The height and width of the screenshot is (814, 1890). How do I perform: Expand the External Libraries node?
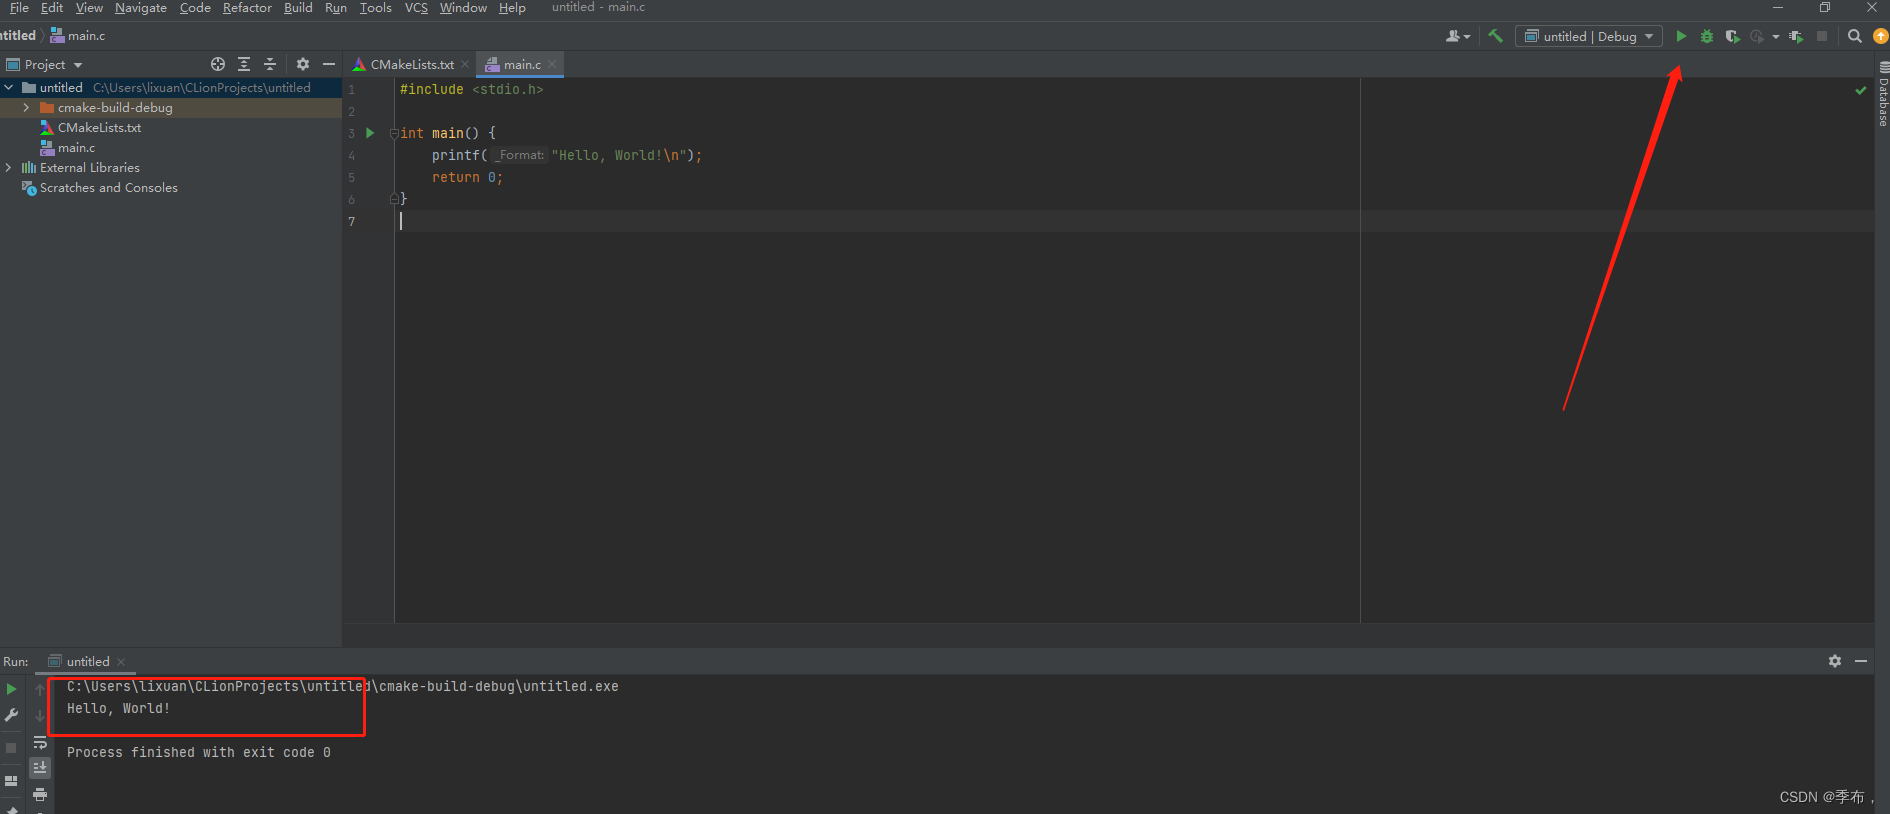pos(9,168)
